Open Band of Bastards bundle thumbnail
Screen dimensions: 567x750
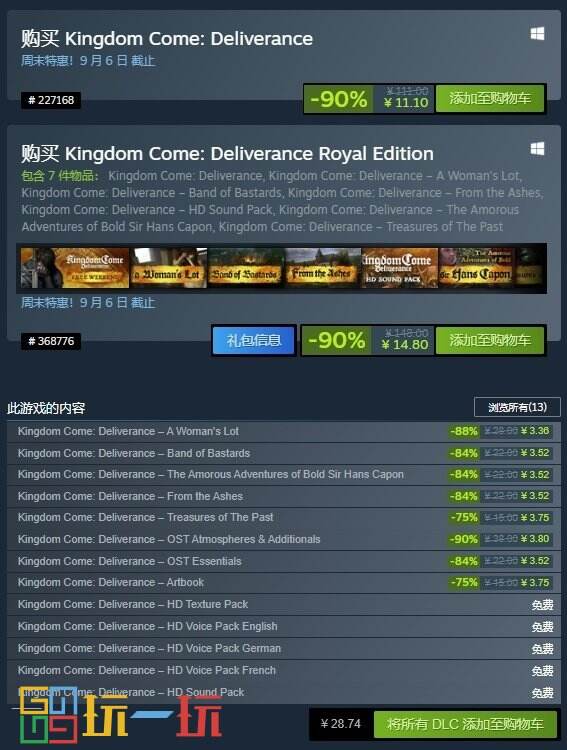(x=246, y=268)
